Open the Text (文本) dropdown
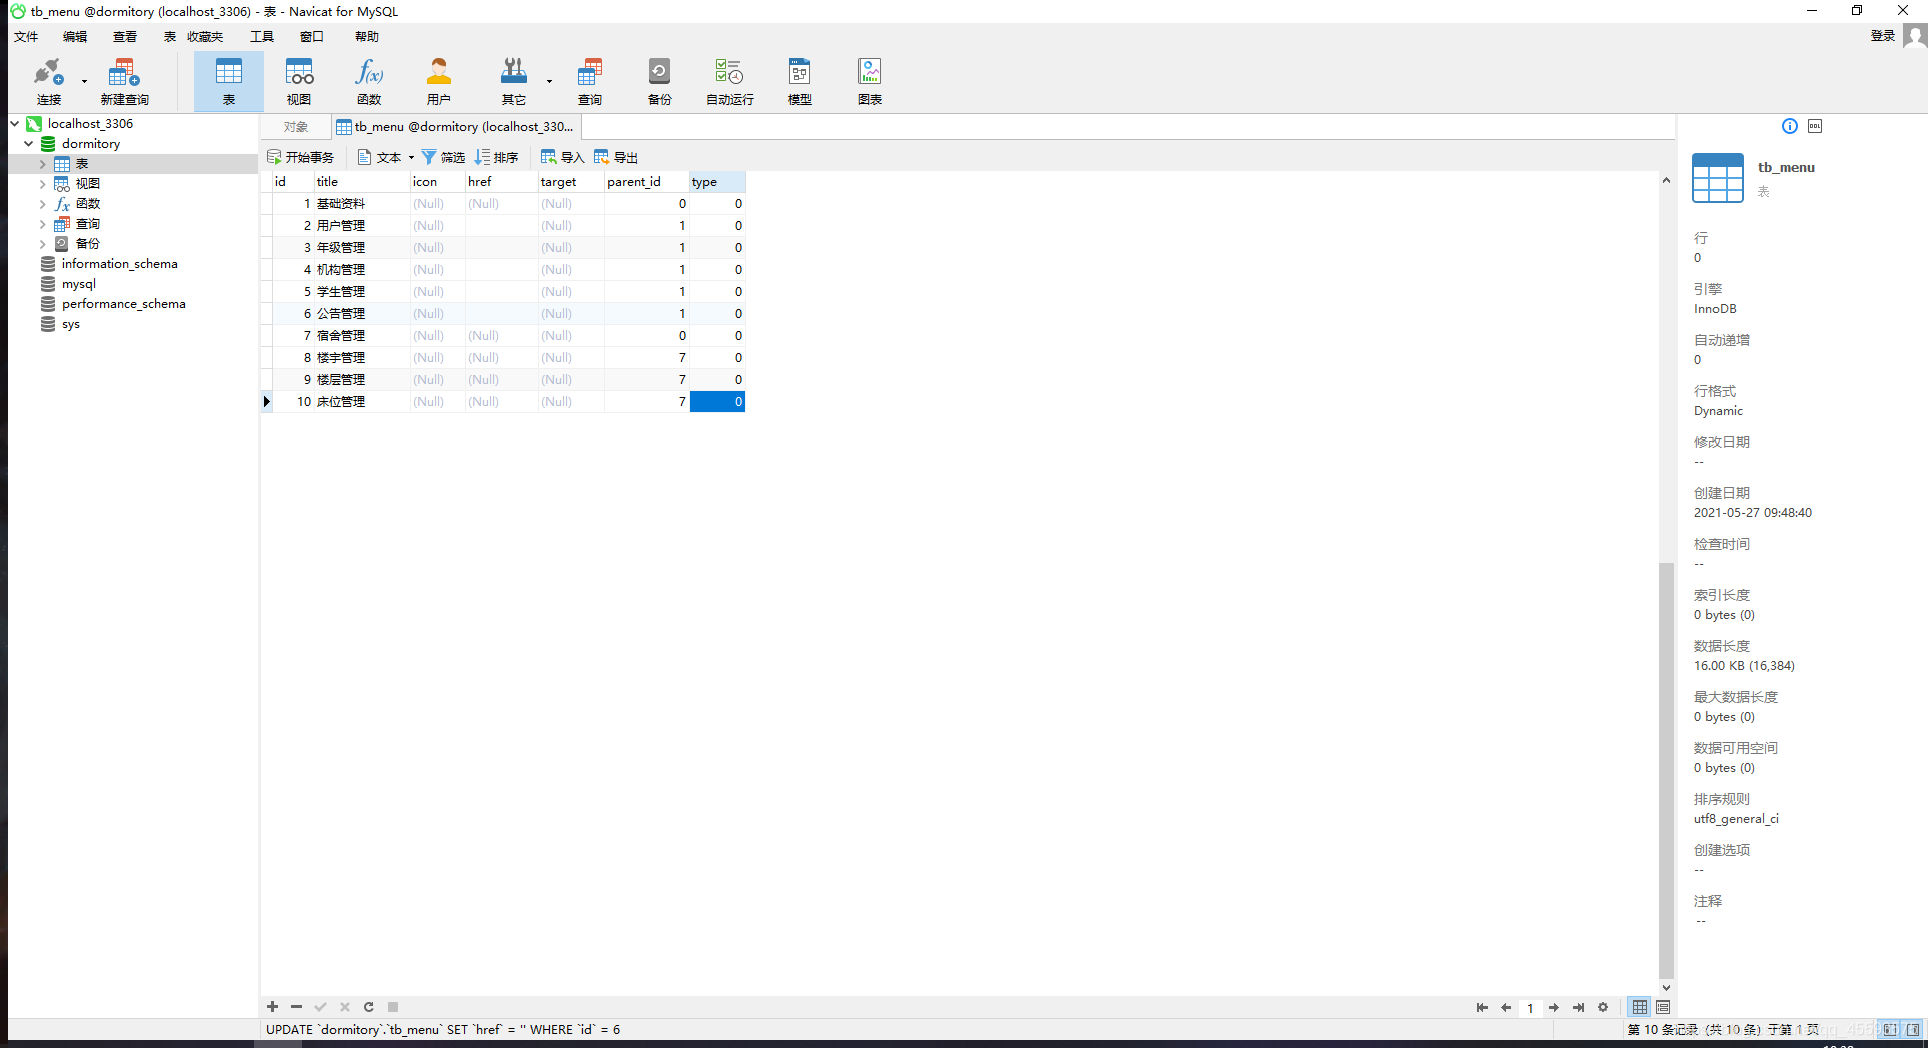Viewport: 1928px width, 1048px height. coord(386,157)
